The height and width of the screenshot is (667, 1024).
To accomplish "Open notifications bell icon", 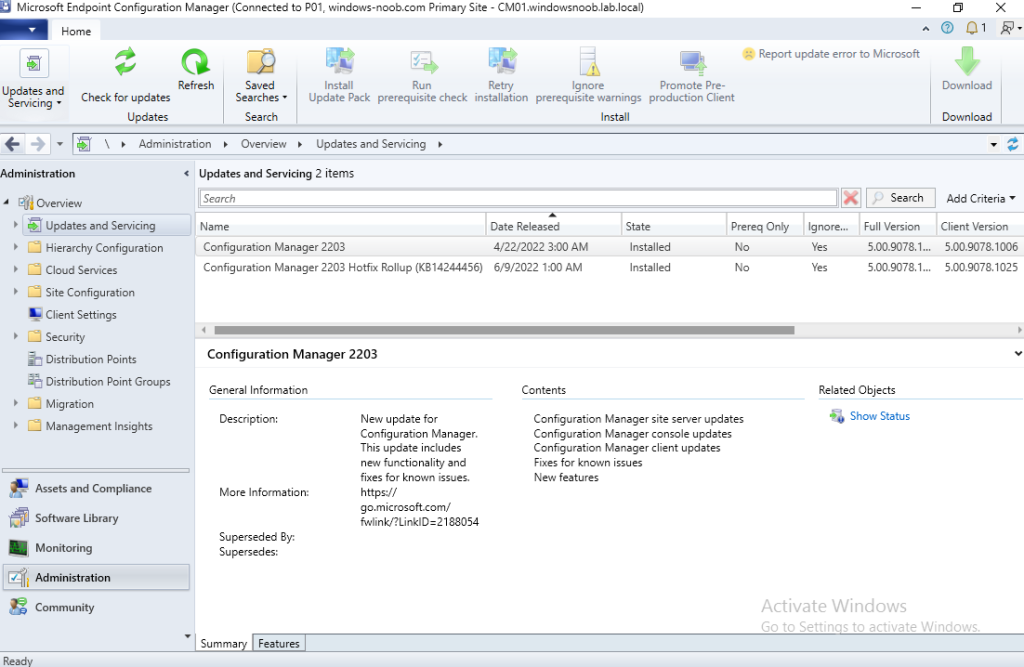I will coord(972,28).
